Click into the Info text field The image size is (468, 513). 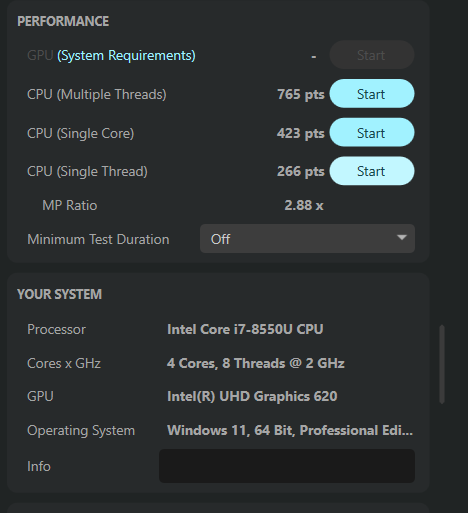coord(287,466)
